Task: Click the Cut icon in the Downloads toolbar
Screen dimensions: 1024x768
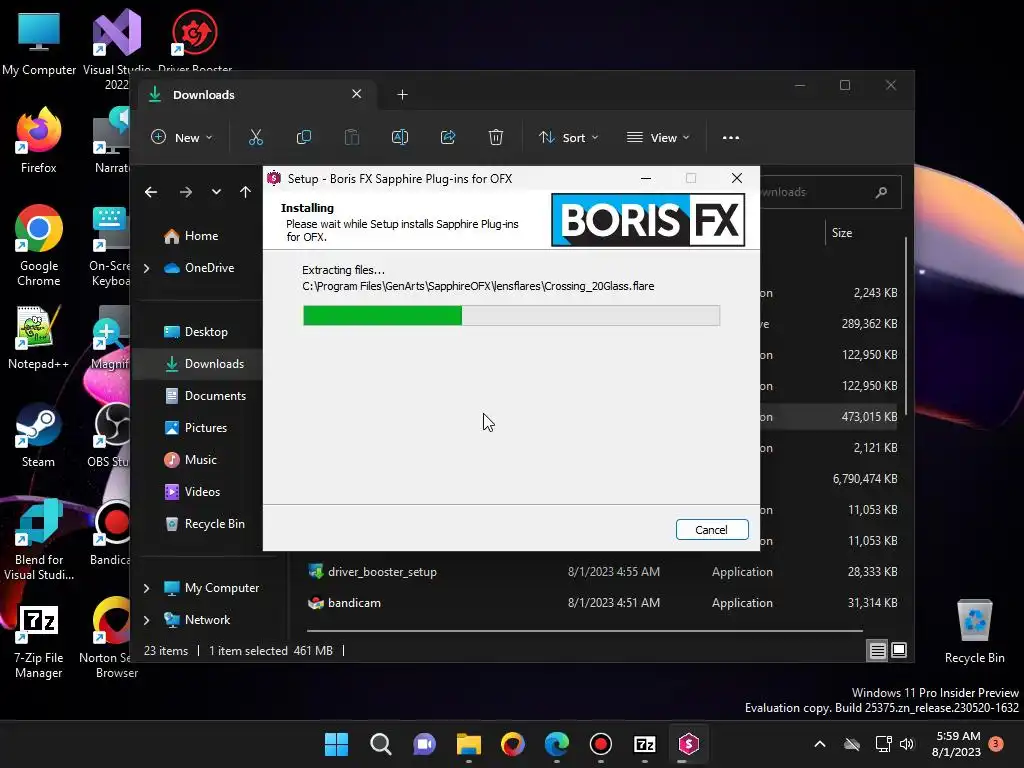Action: (x=256, y=137)
